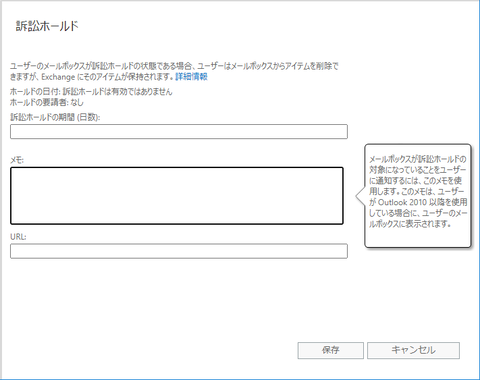Focus the 訴訟ホールドの期間 (日数) input field
Viewport: 480px width, 380px height.
[179, 132]
